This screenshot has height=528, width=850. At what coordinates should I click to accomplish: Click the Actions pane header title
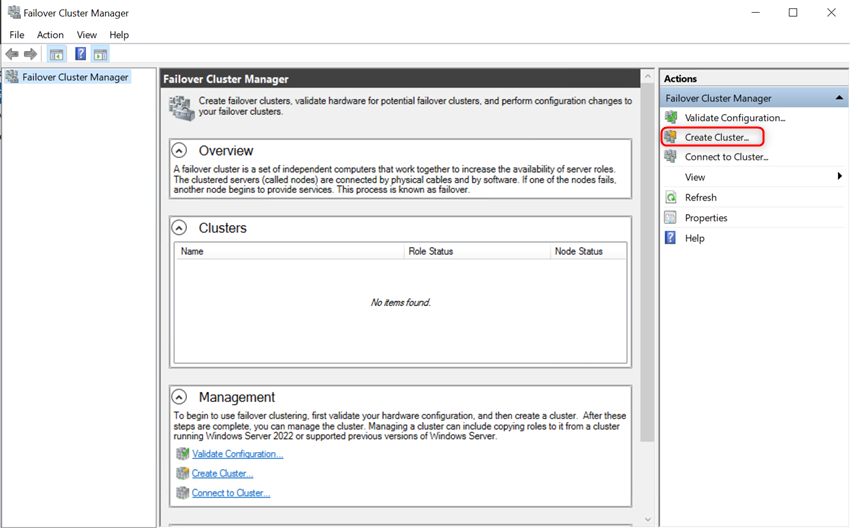click(680, 79)
